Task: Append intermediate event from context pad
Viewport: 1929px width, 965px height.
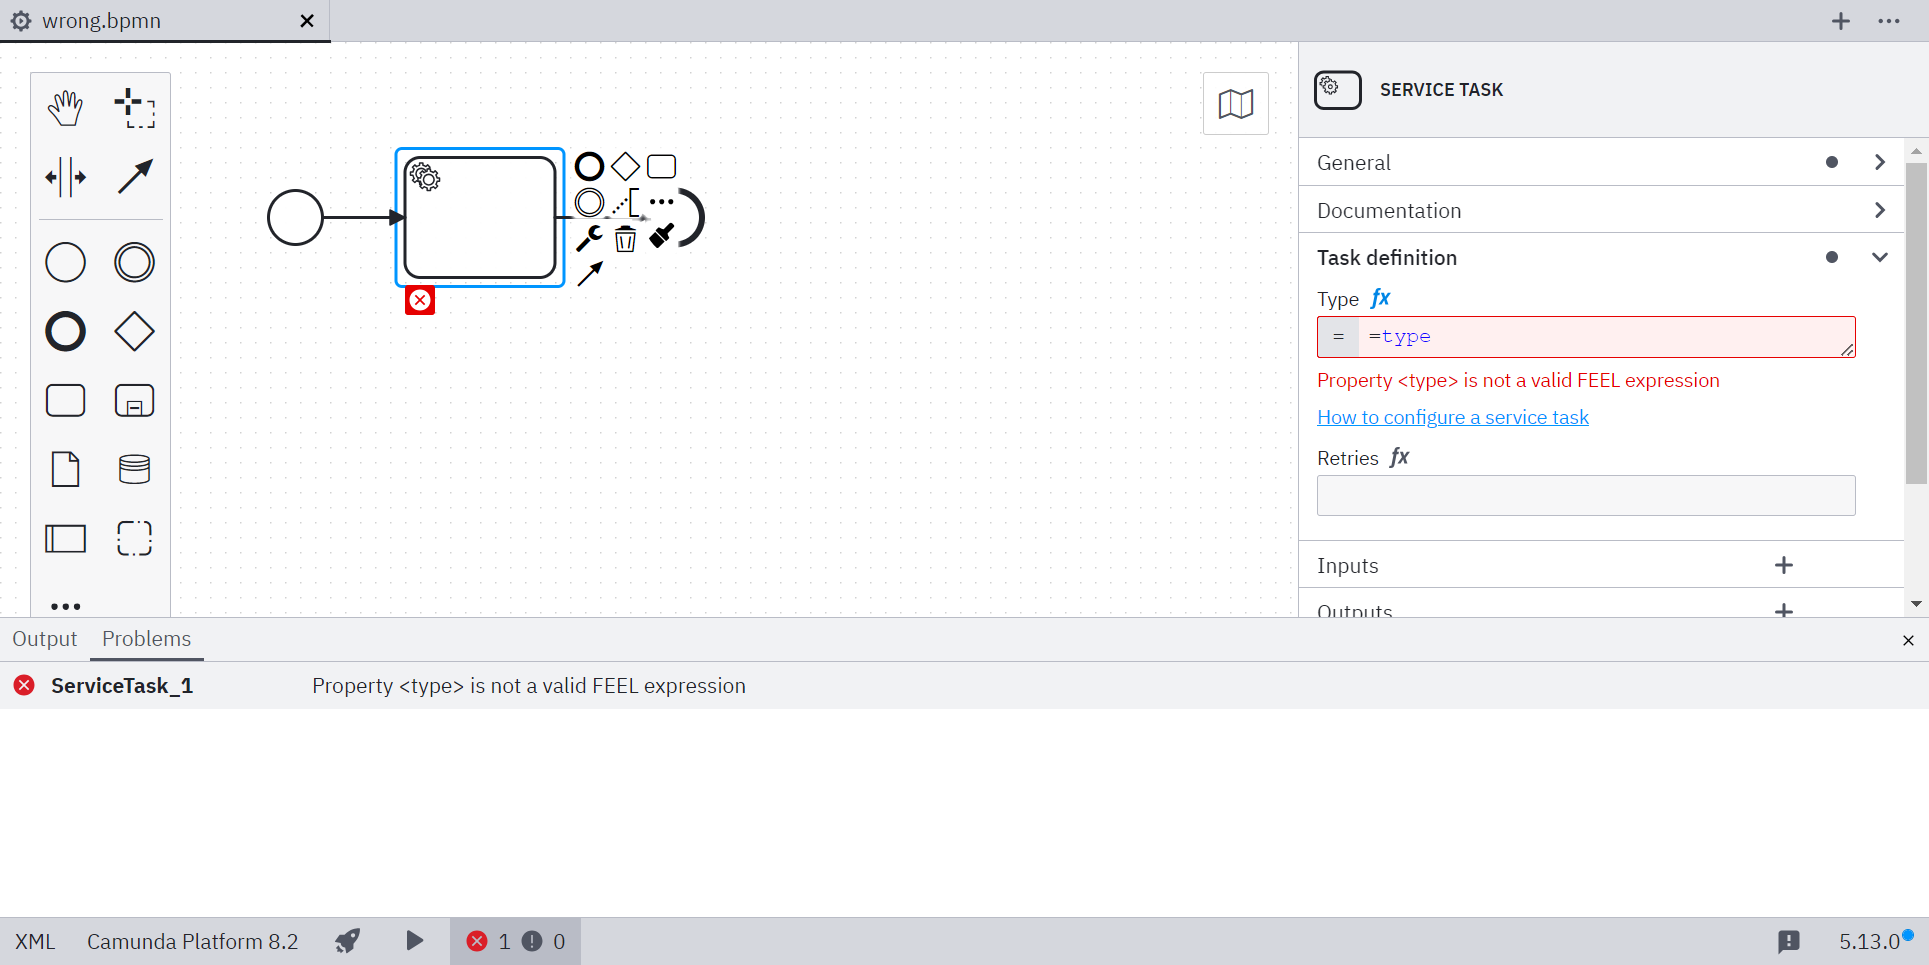Action: [590, 202]
